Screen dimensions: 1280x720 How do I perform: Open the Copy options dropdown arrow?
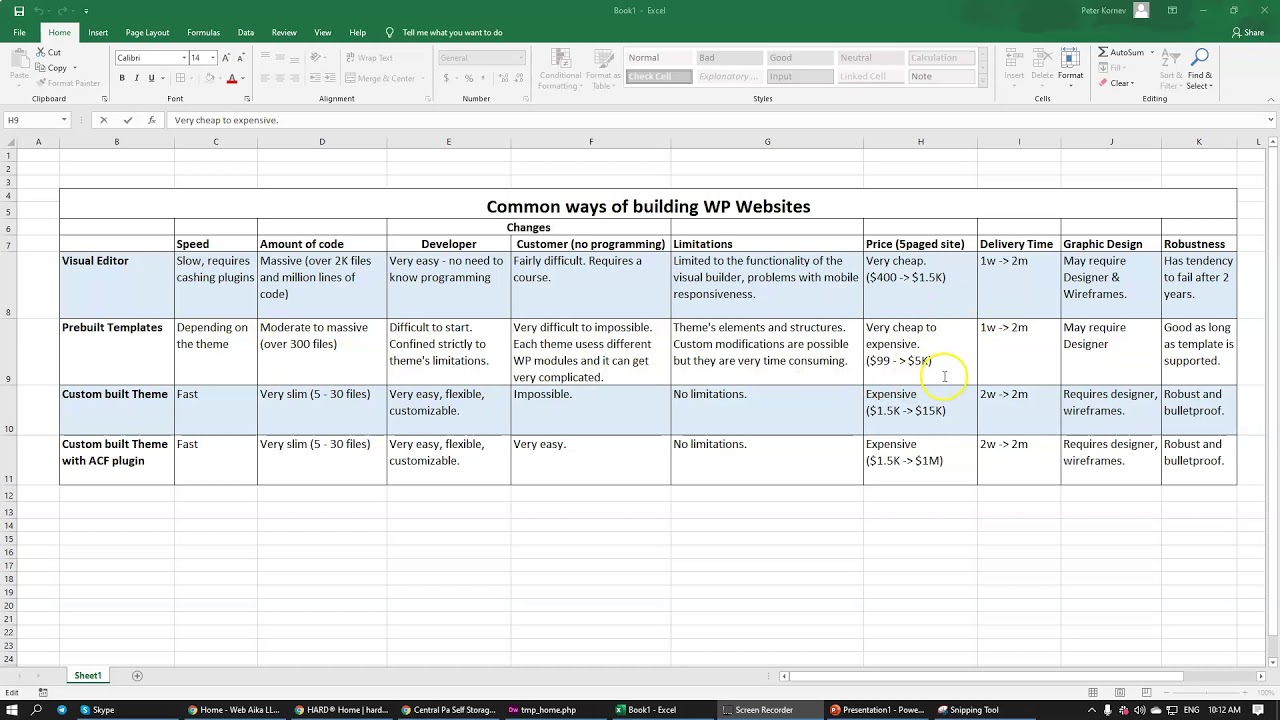(x=74, y=68)
